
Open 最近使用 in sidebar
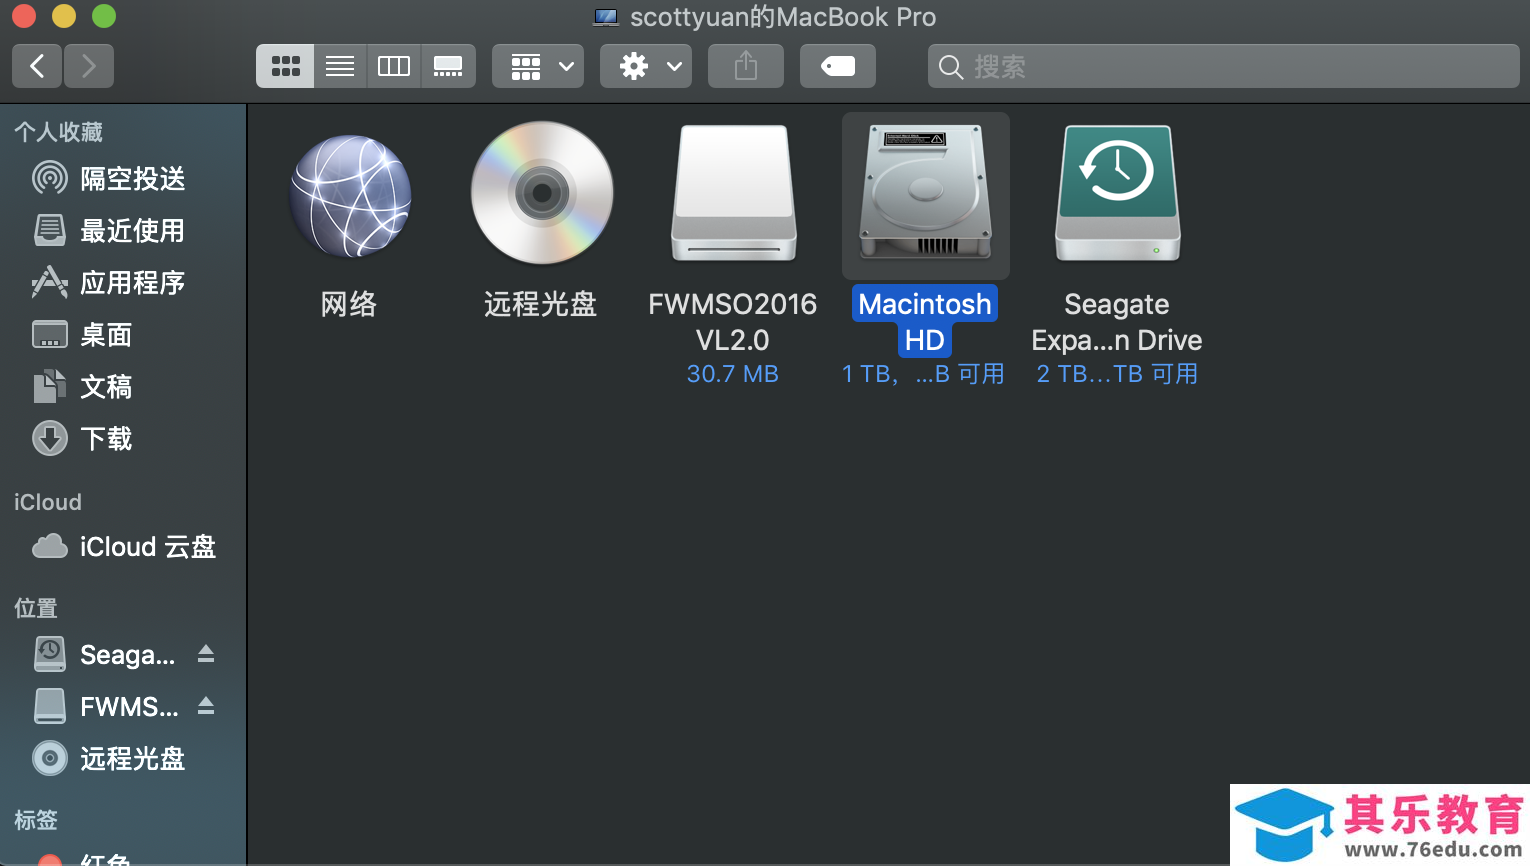[123, 231]
